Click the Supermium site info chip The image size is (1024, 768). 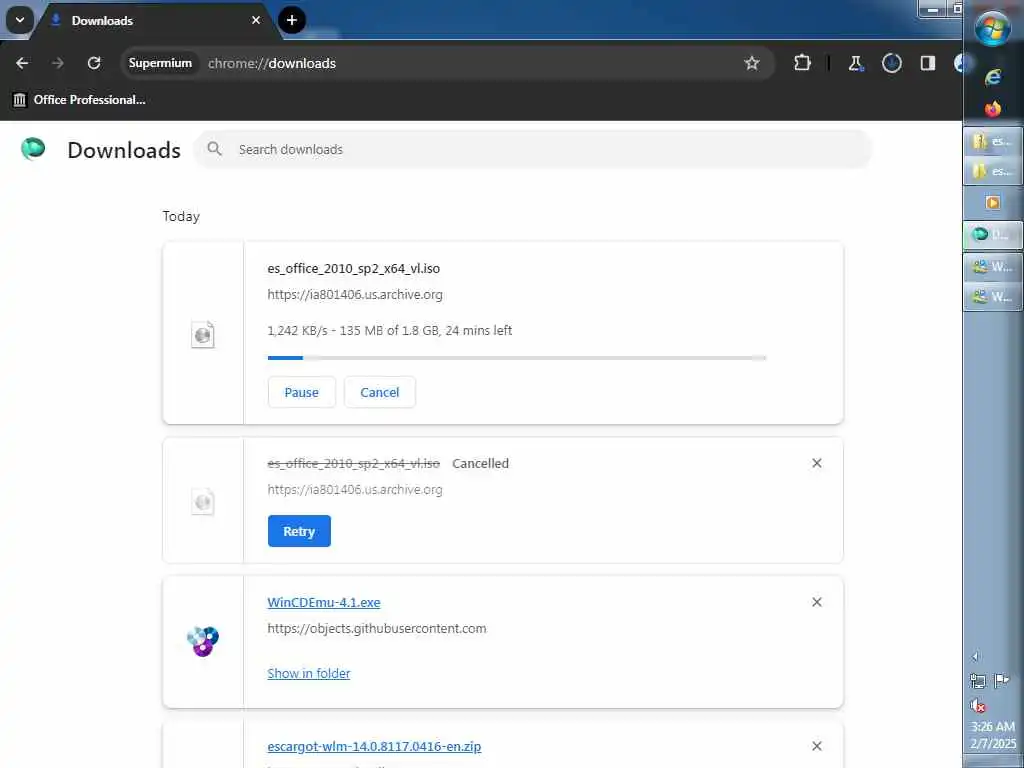[160, 63]
